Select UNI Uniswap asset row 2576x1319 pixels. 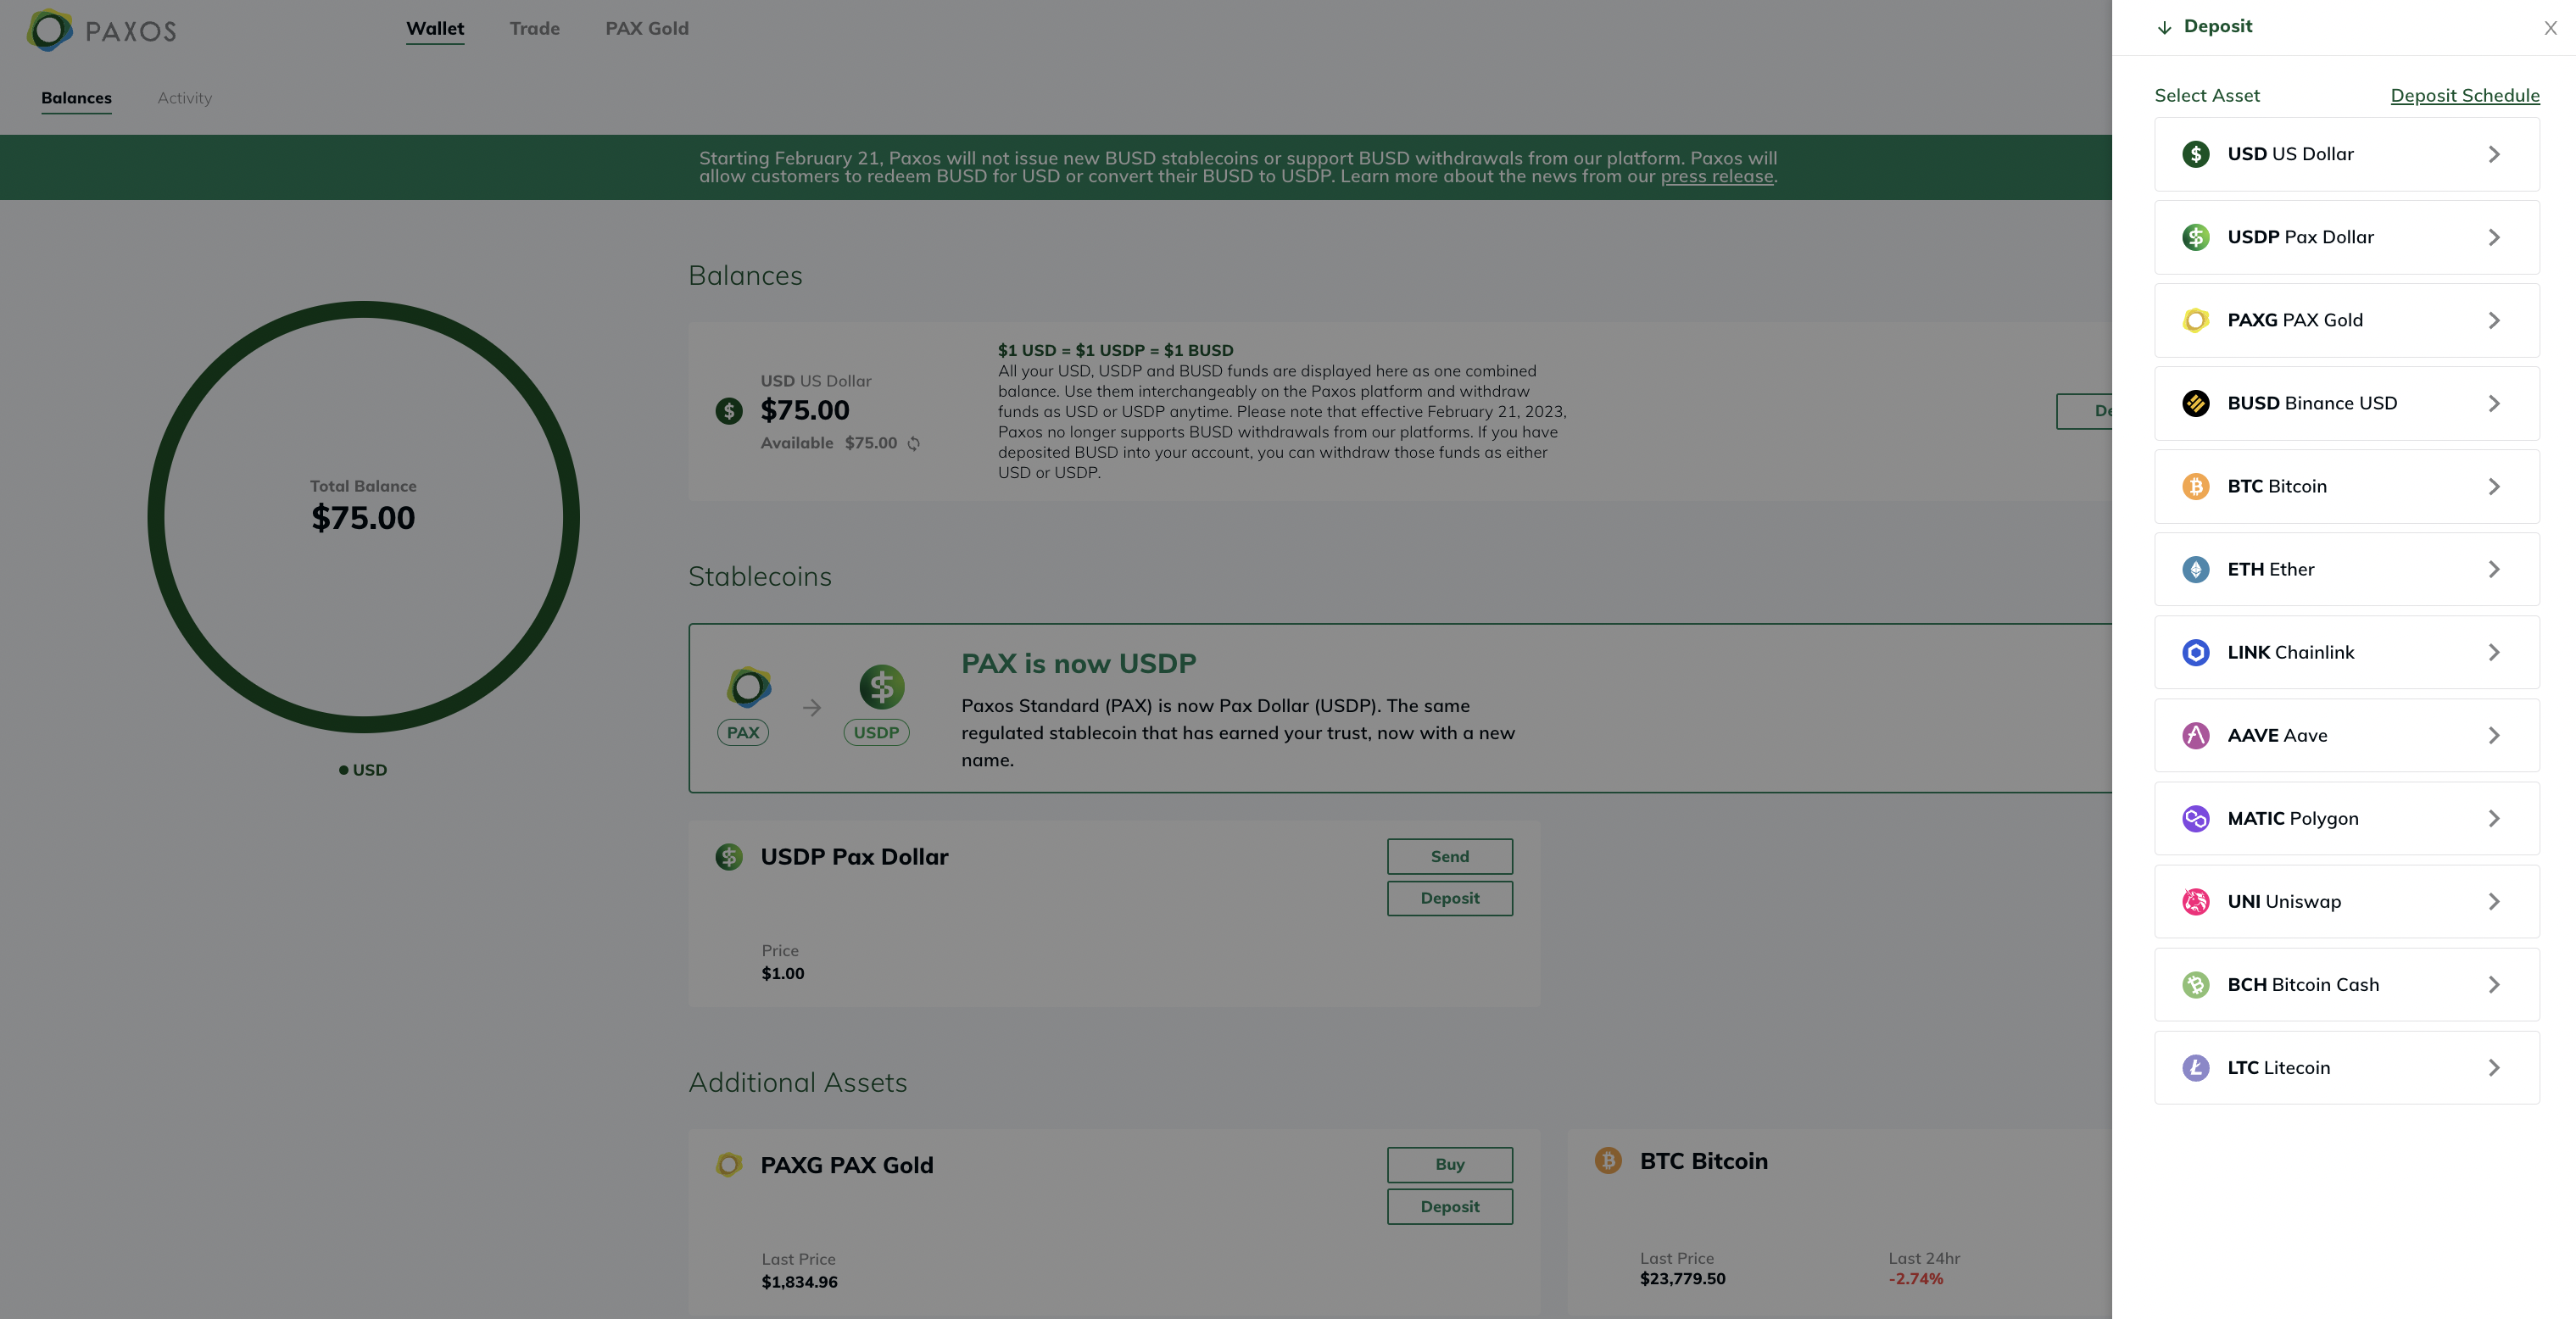[2346, 901]
